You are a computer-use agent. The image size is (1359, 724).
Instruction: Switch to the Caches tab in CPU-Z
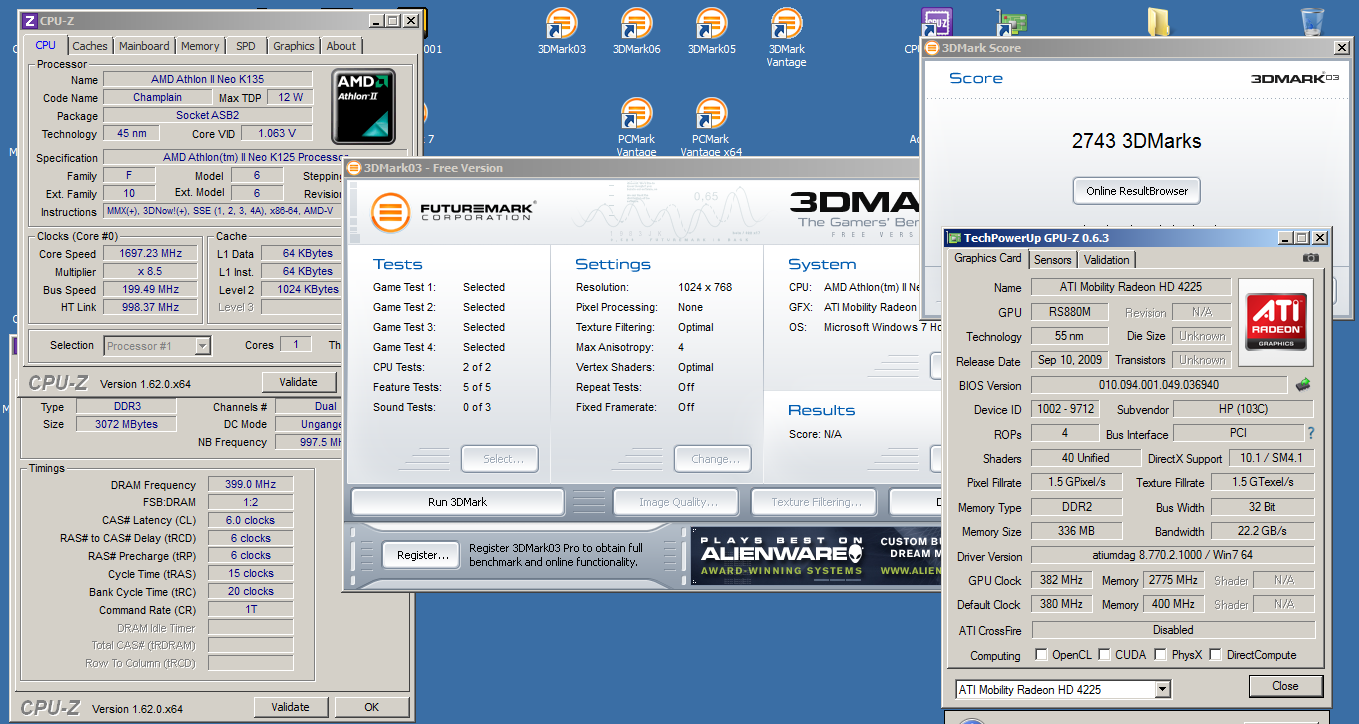pyautogui.click(x=90, y=46)
